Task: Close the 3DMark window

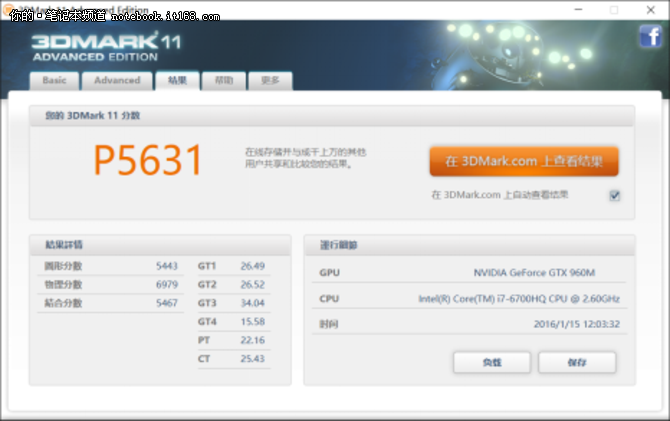Action: pyautogui.click(x=651, y=9)
